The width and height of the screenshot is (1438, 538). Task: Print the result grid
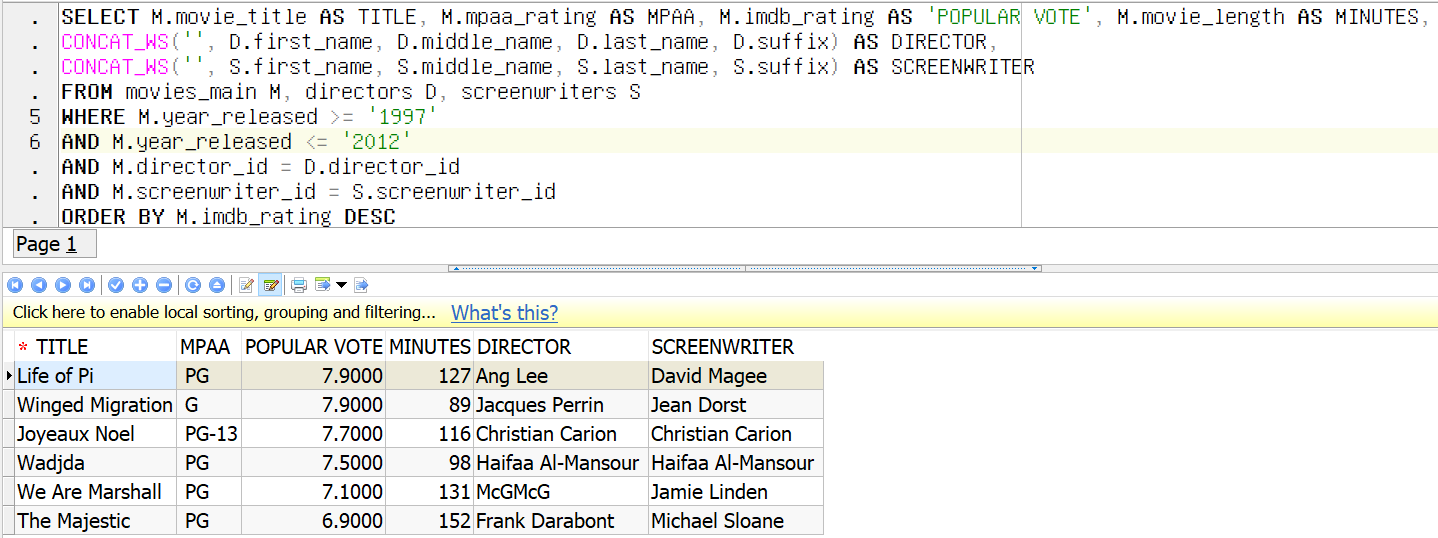click(x=299, y=285)
